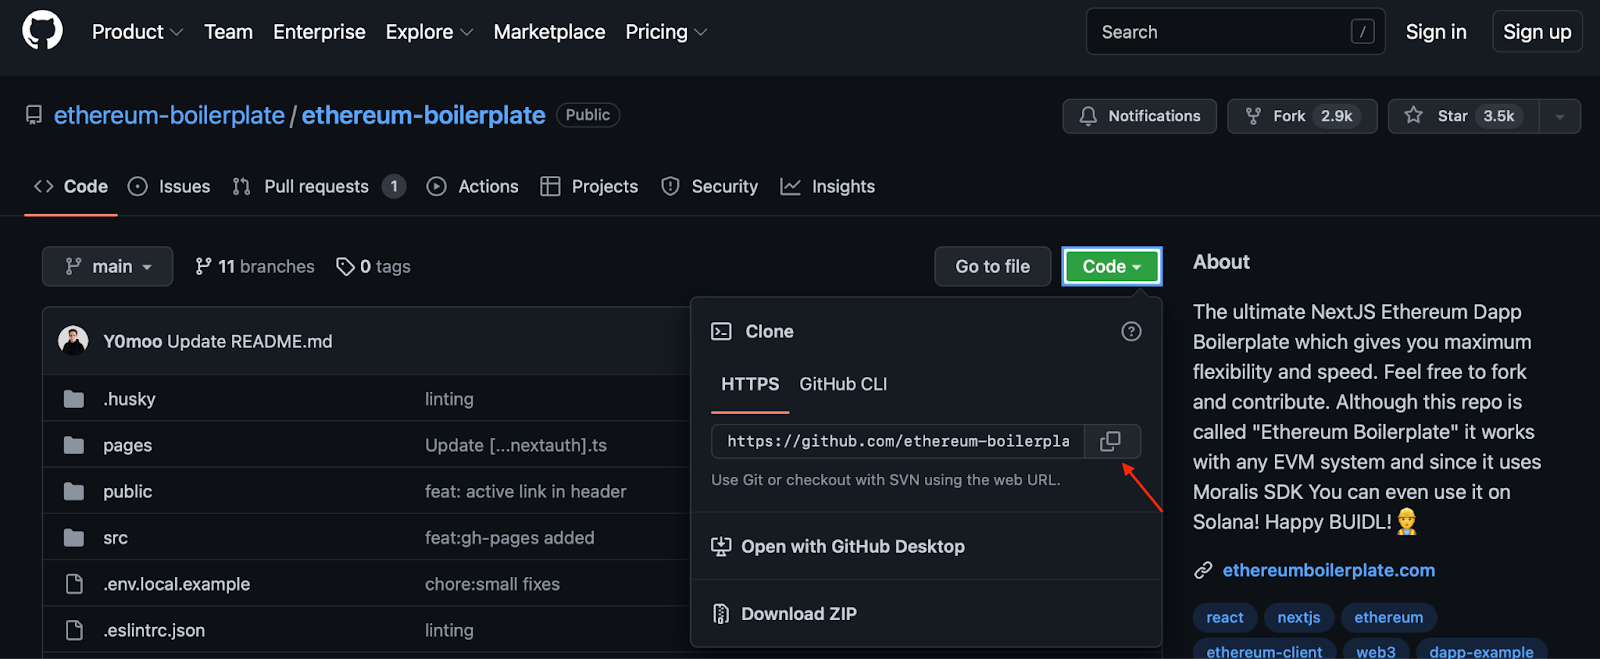Click the Y0moo avatar thumbnail
Screen dimensions: 1600x659
73,341
